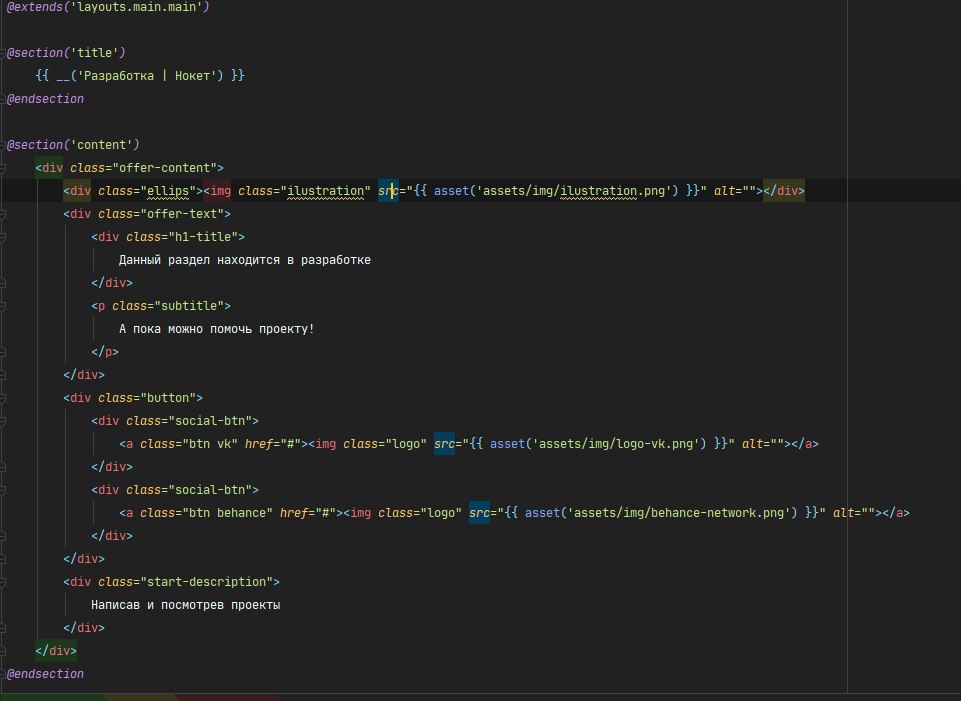Viewport: 961px width, 701px height.
Task: Collapse the @section('content') block fold marker
Action: (3, 145)
